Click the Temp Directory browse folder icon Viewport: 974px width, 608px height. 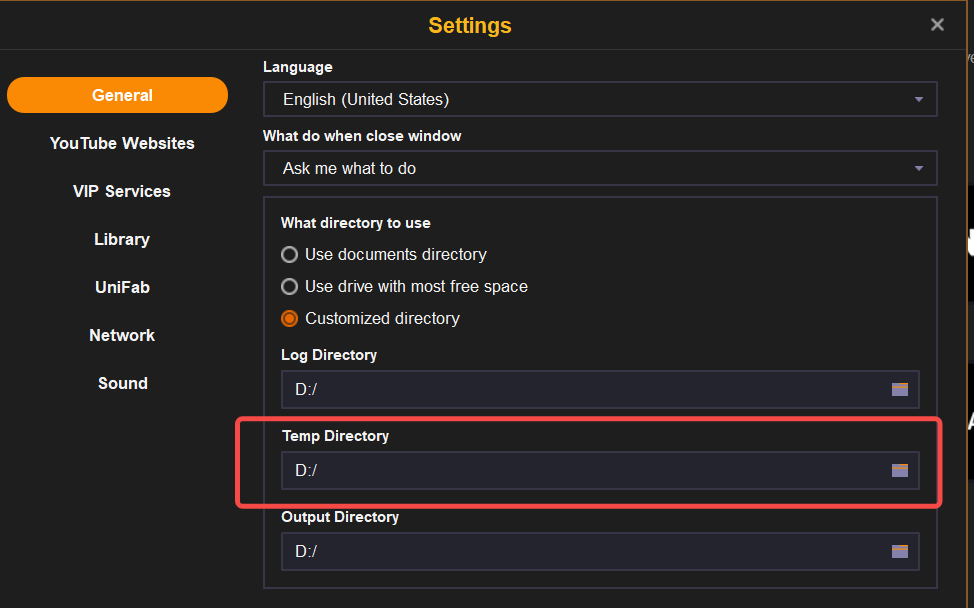pos(900,470)
